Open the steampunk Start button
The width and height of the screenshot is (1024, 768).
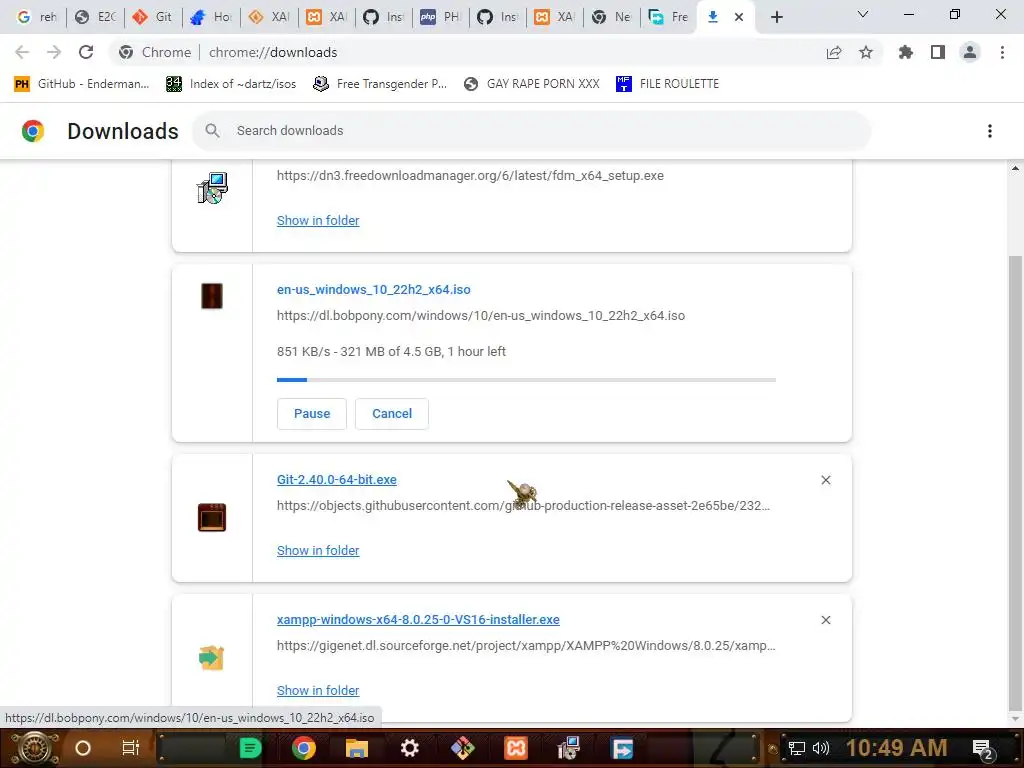click(x=34, y=748)
